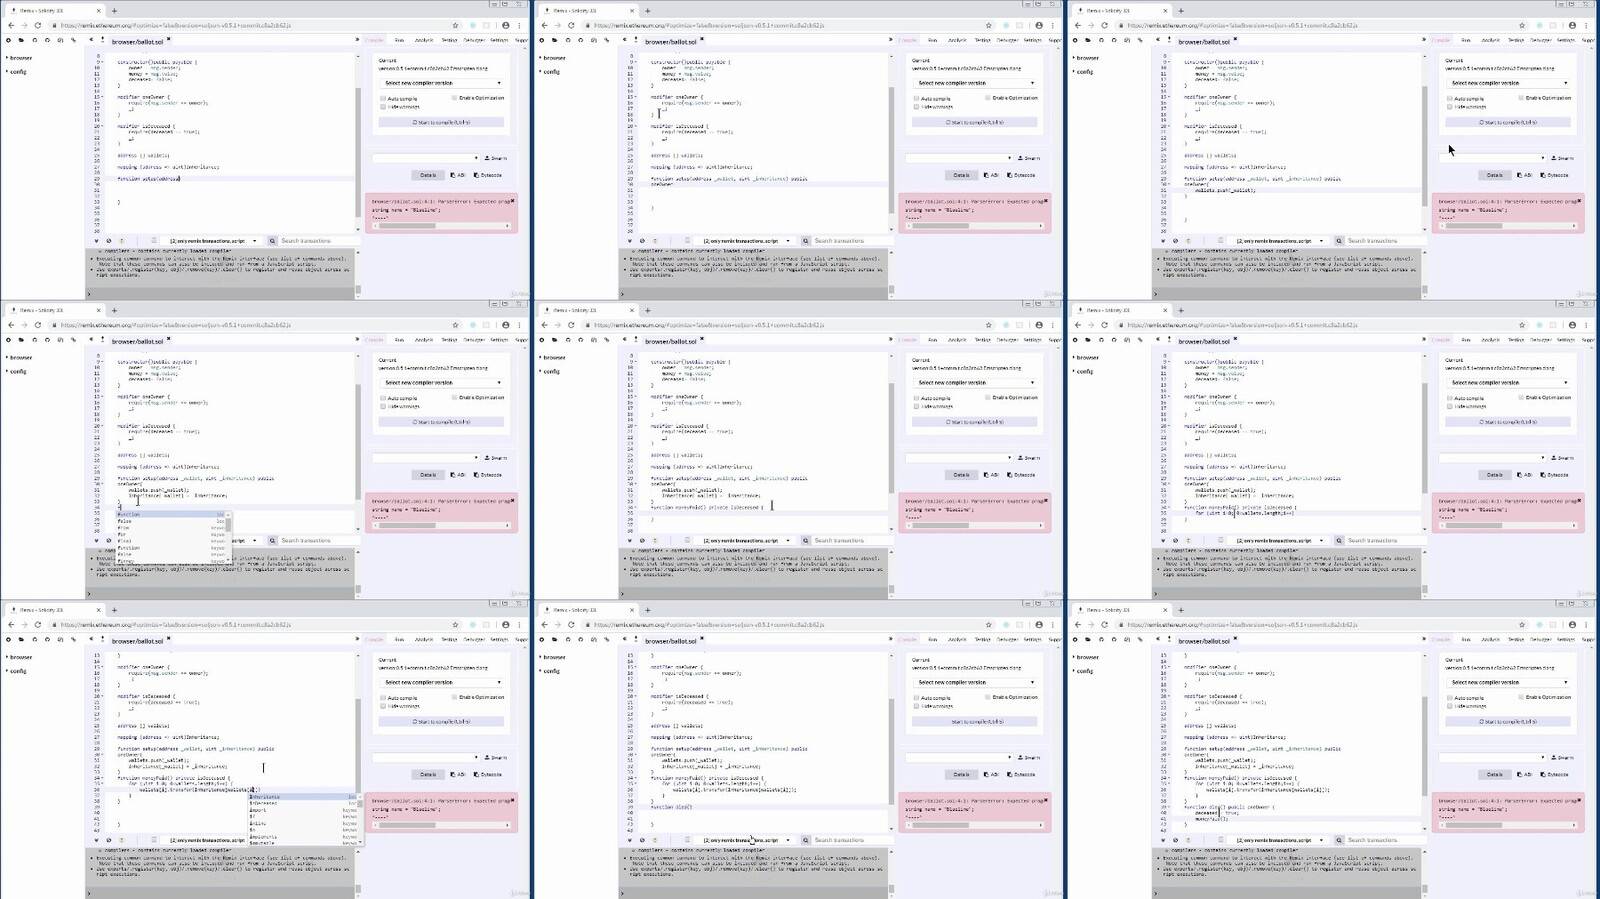Check Hide warnings checkbox in bottom-right window

1450,706
